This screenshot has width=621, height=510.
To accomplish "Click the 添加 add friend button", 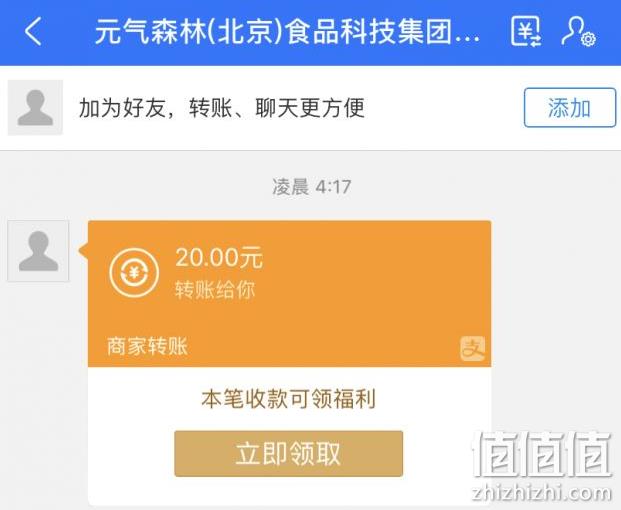I will (x=570, y=108).
